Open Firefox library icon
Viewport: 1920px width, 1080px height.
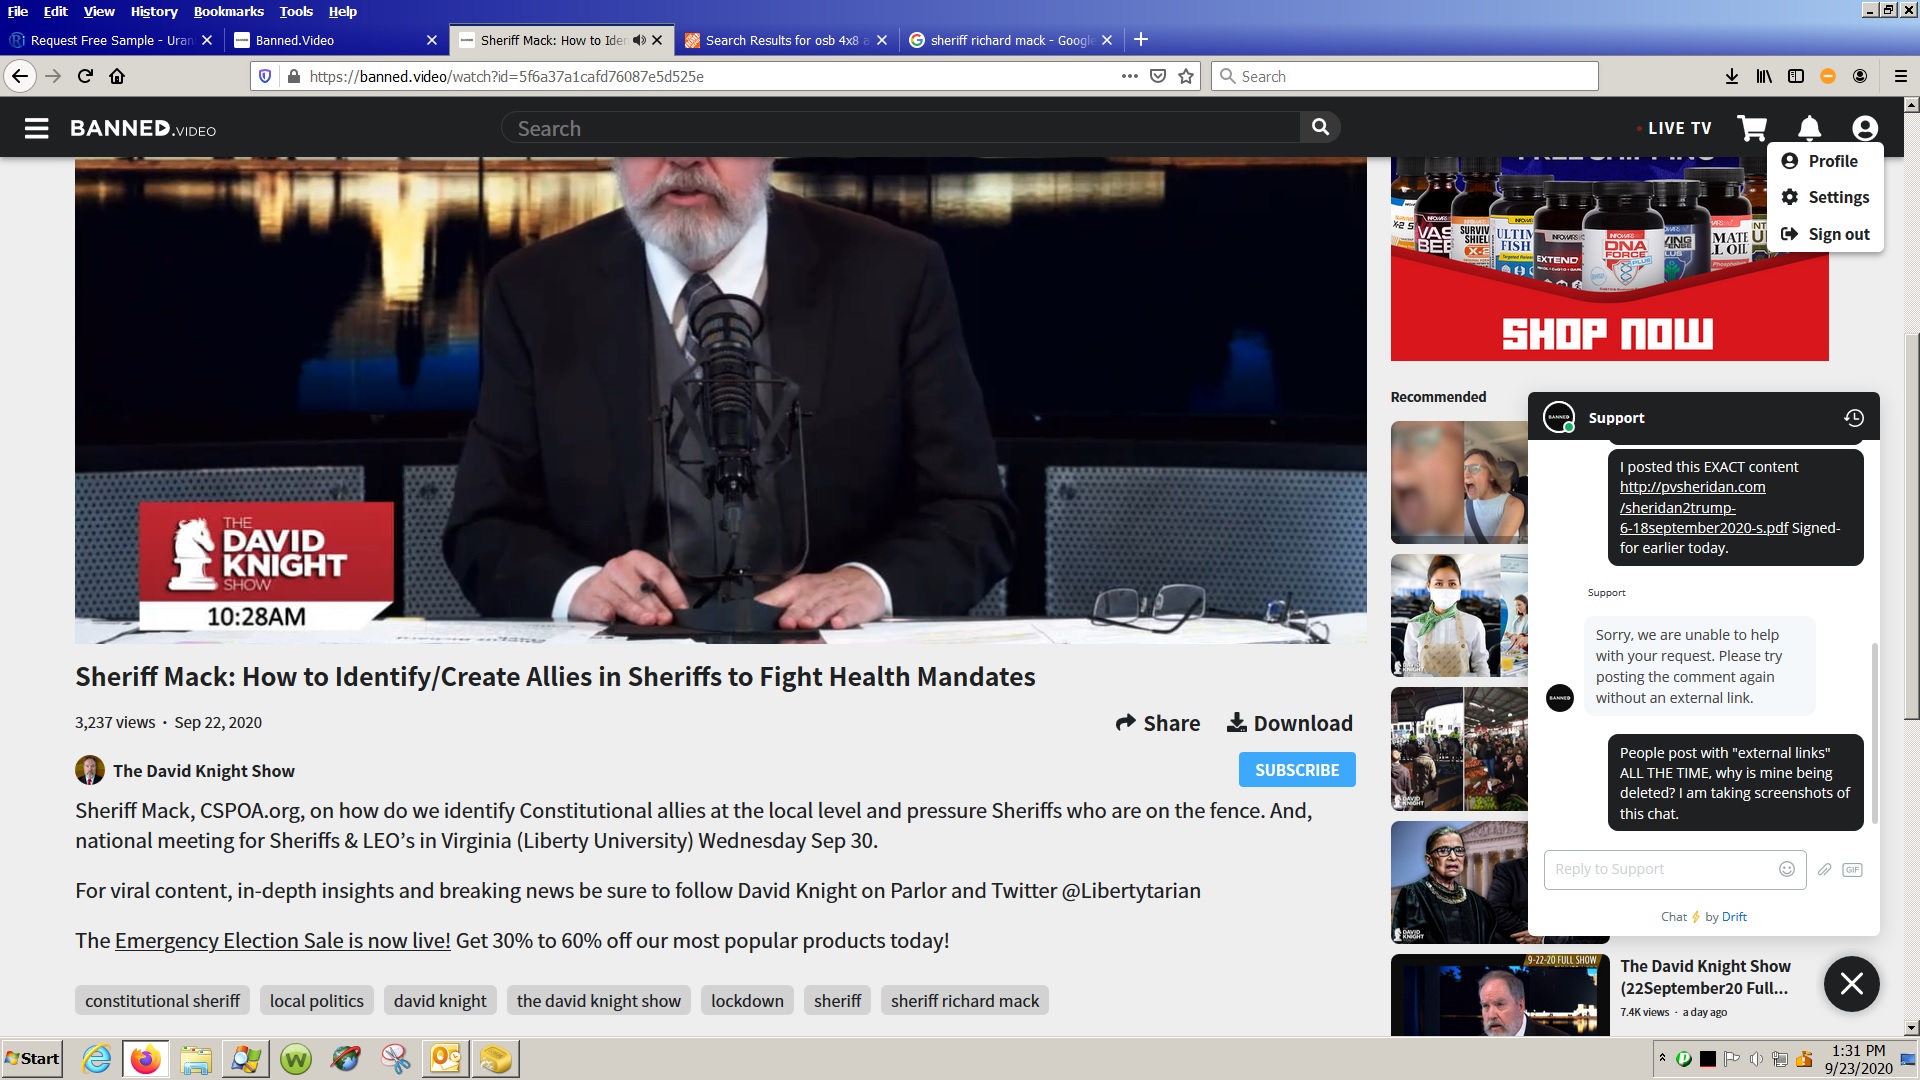[1764, 76]
